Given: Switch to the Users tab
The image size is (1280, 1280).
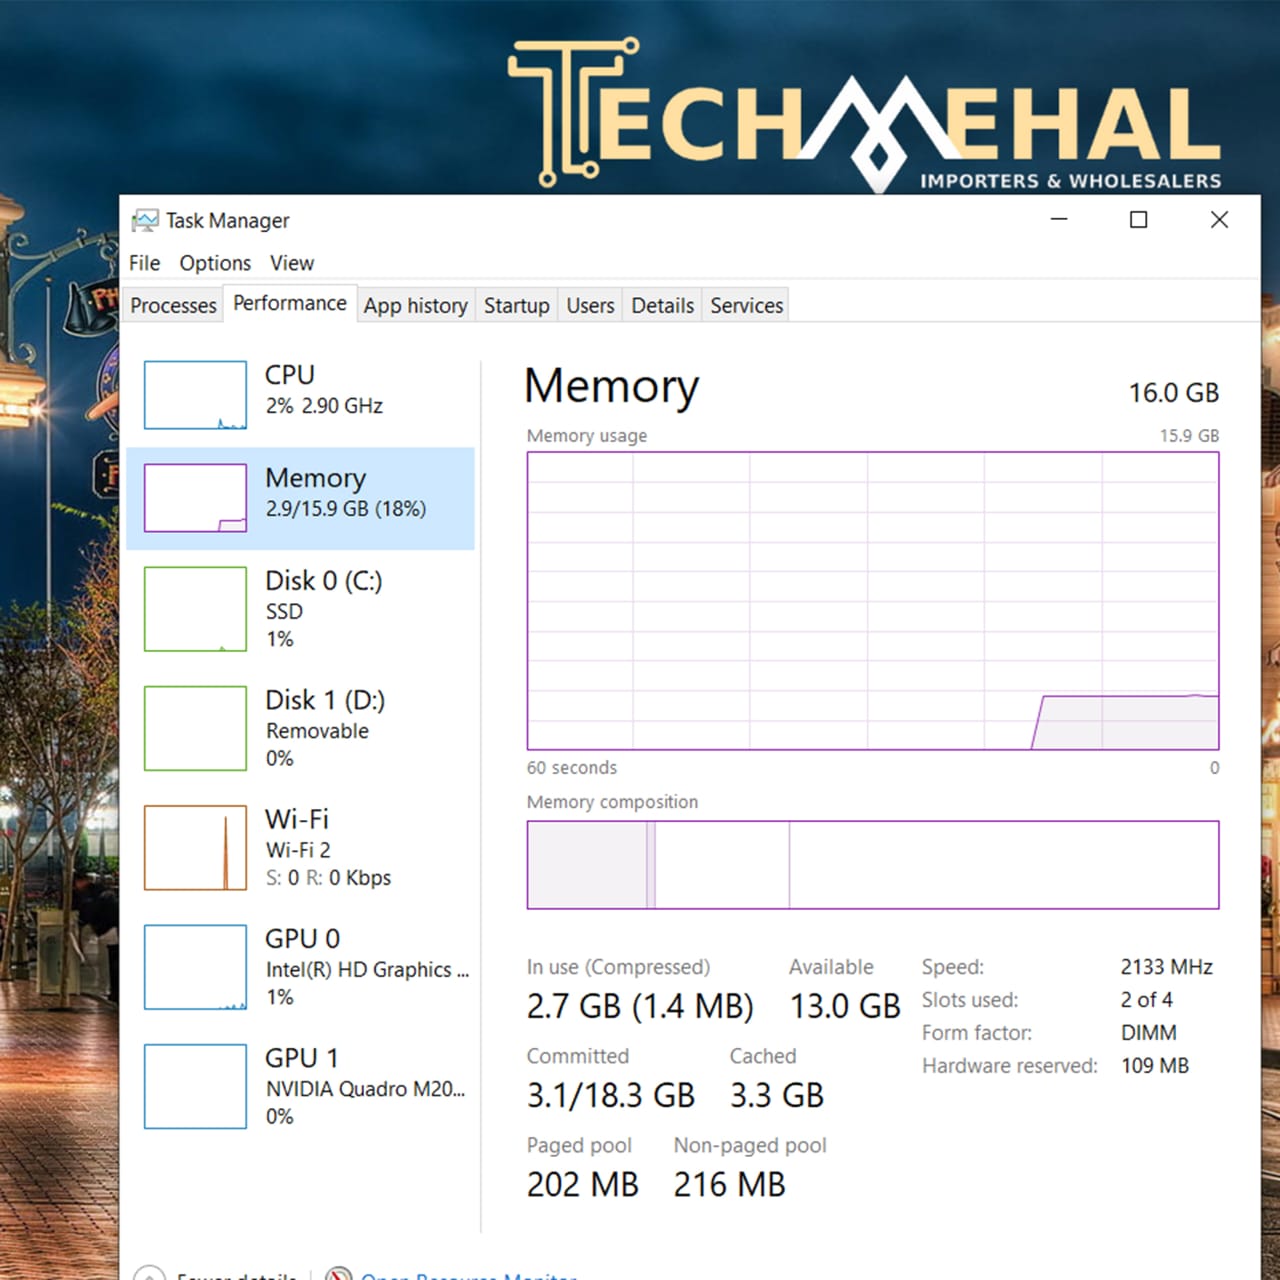Looking at the screenshot, I should pos(590,305).
